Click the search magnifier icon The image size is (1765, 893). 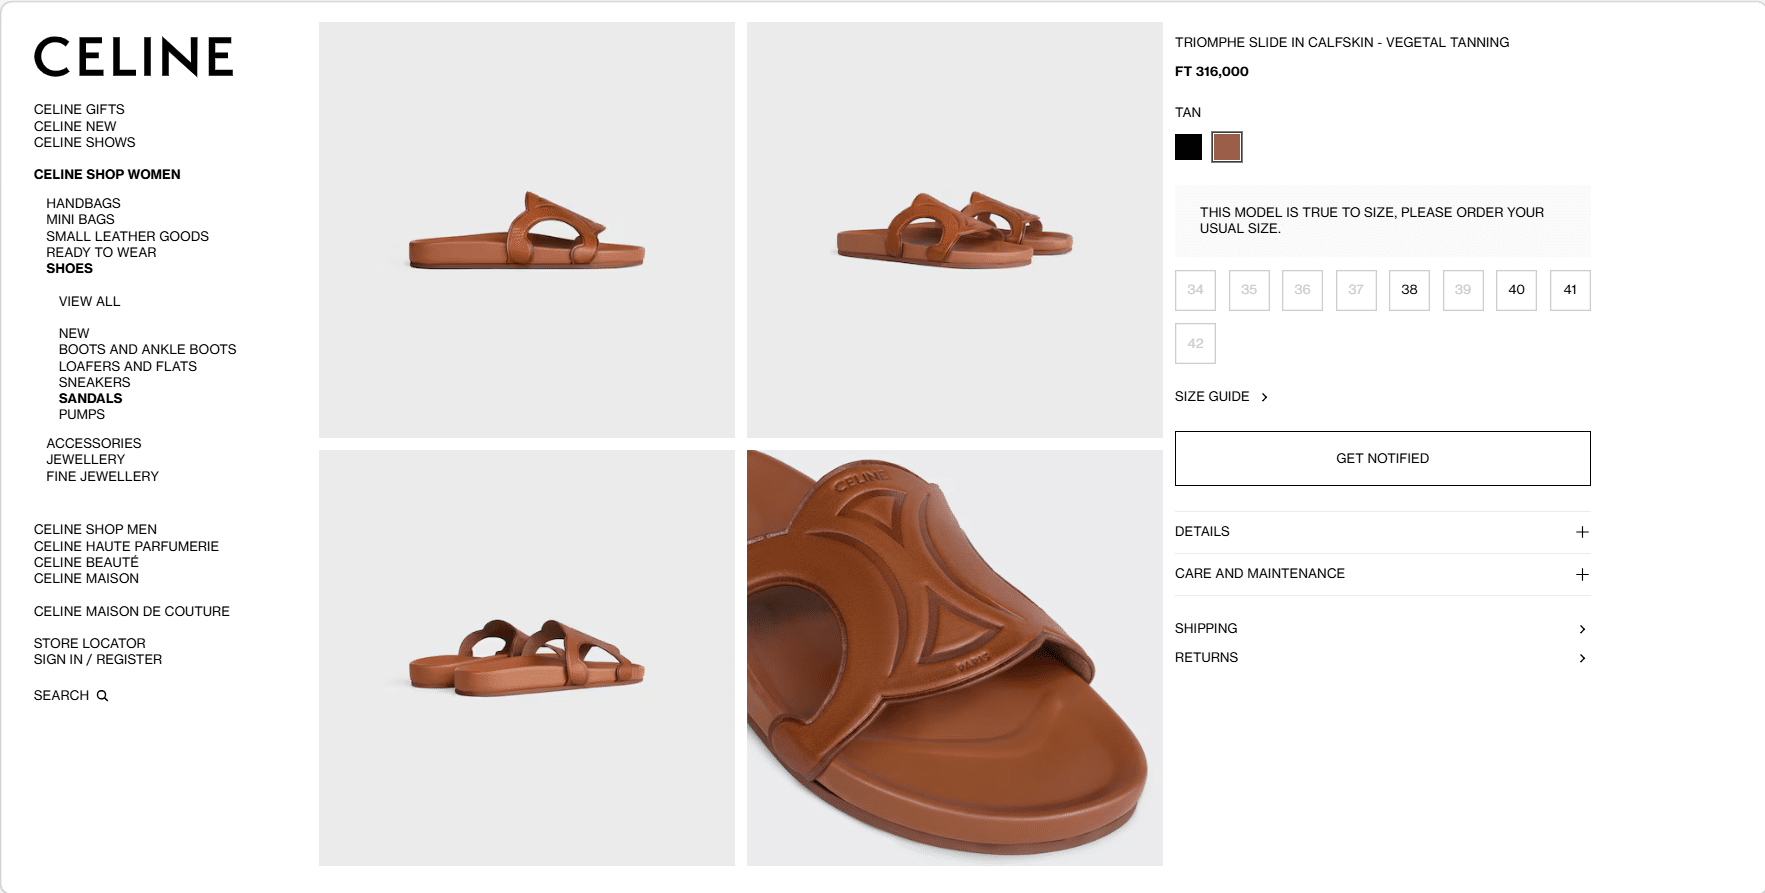(x=102, y=696)
